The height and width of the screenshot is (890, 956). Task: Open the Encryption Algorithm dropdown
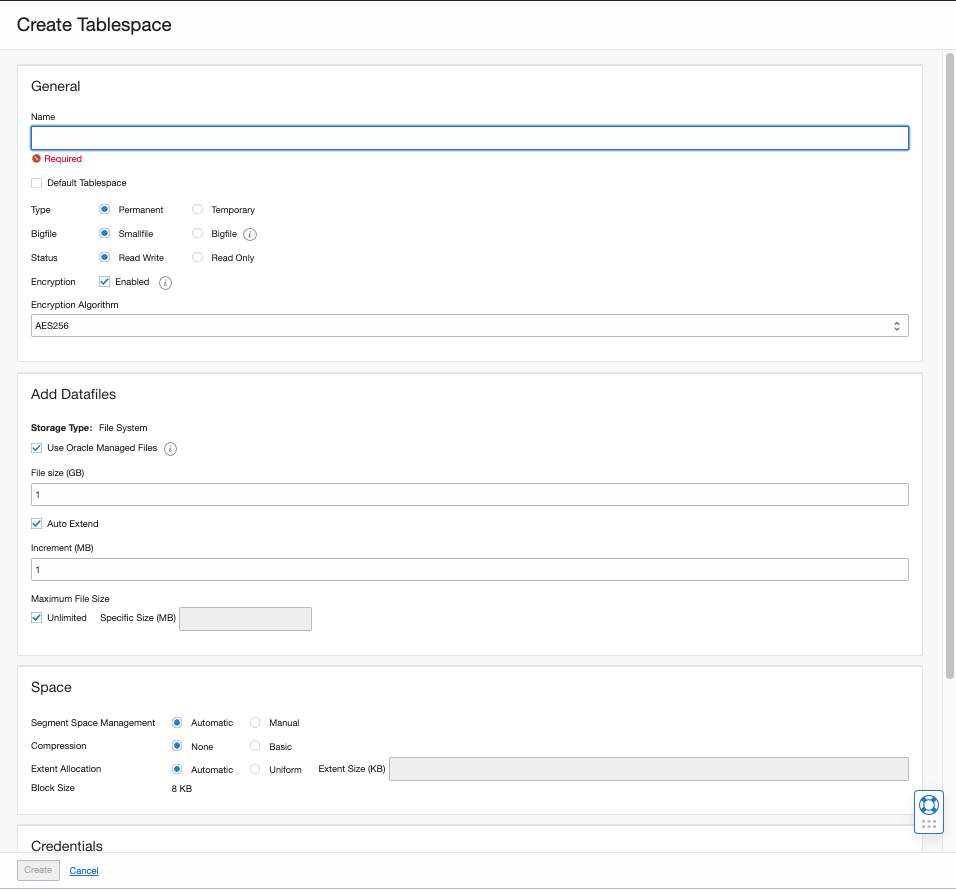[469, 326]
